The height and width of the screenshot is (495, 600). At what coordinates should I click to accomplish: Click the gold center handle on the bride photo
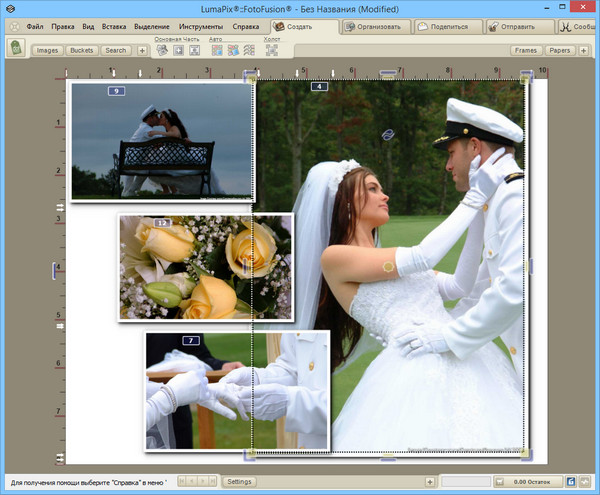coord(388,267)
